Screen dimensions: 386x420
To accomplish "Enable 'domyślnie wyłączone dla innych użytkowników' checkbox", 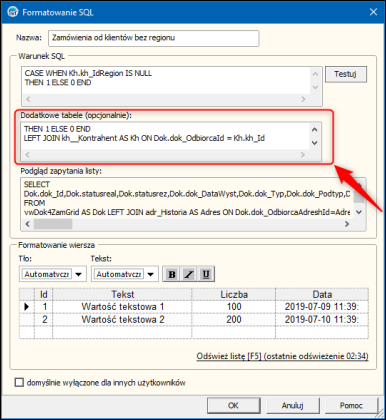I will point(19,382).
